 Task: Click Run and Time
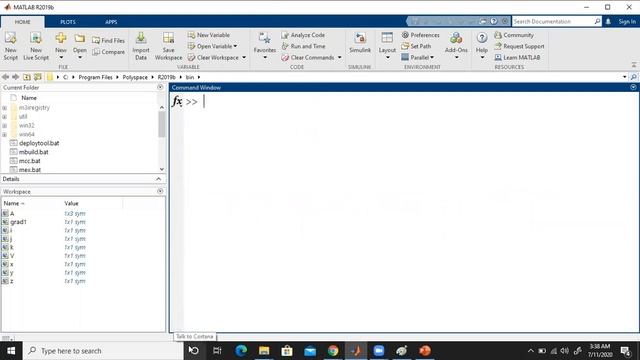point(303,46)
